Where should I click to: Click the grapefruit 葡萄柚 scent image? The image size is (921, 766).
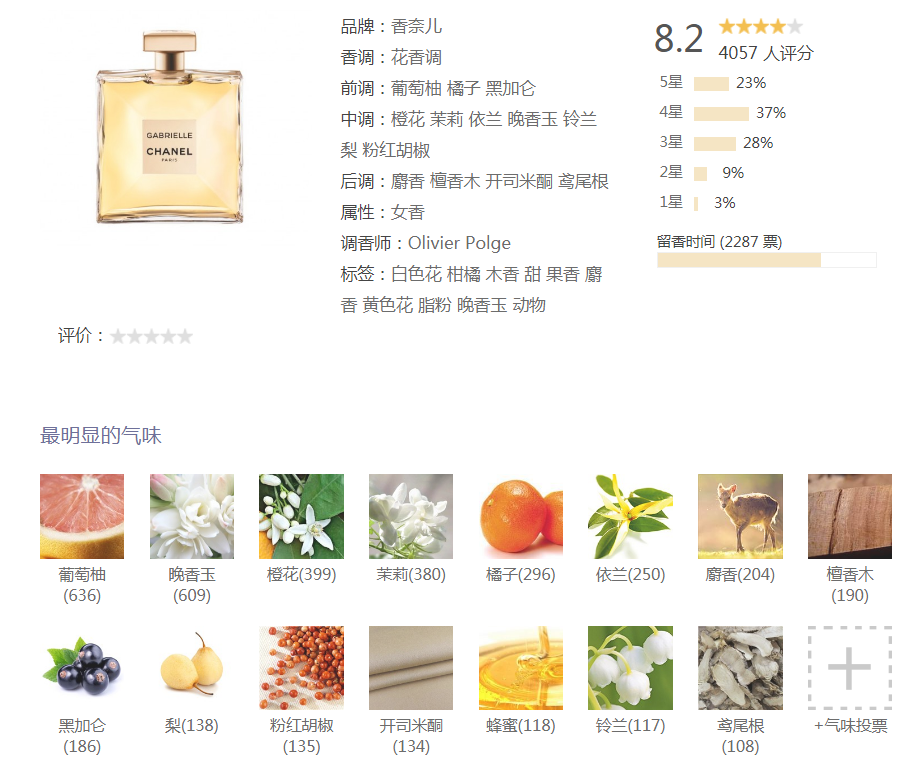(x=82, y=516)
